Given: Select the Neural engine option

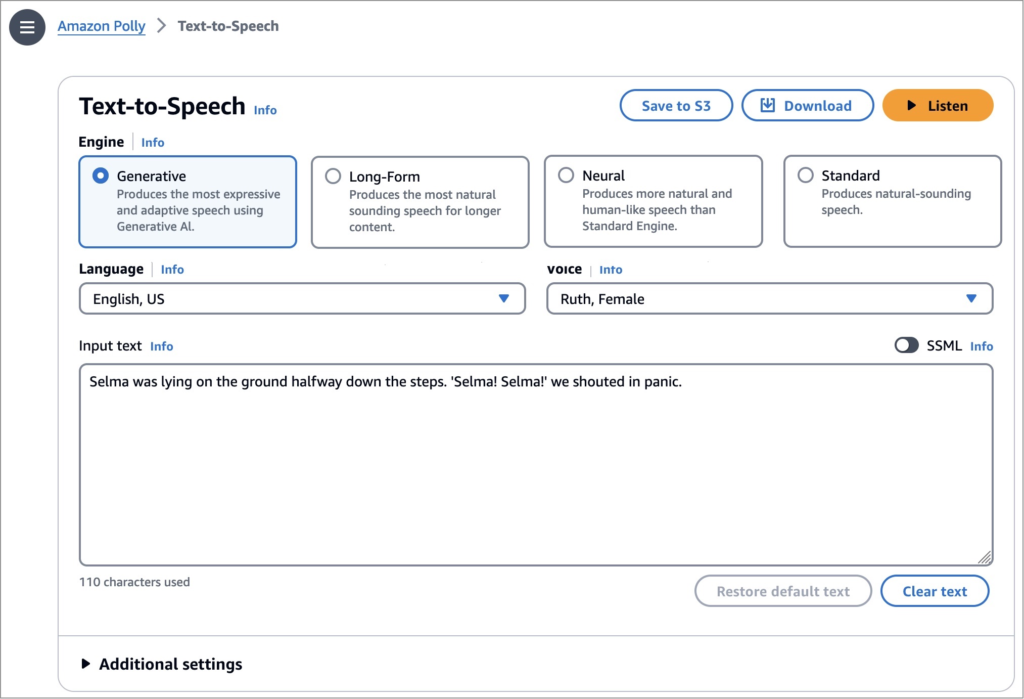Looking at the screenshot, I should (x=565, y=176).
